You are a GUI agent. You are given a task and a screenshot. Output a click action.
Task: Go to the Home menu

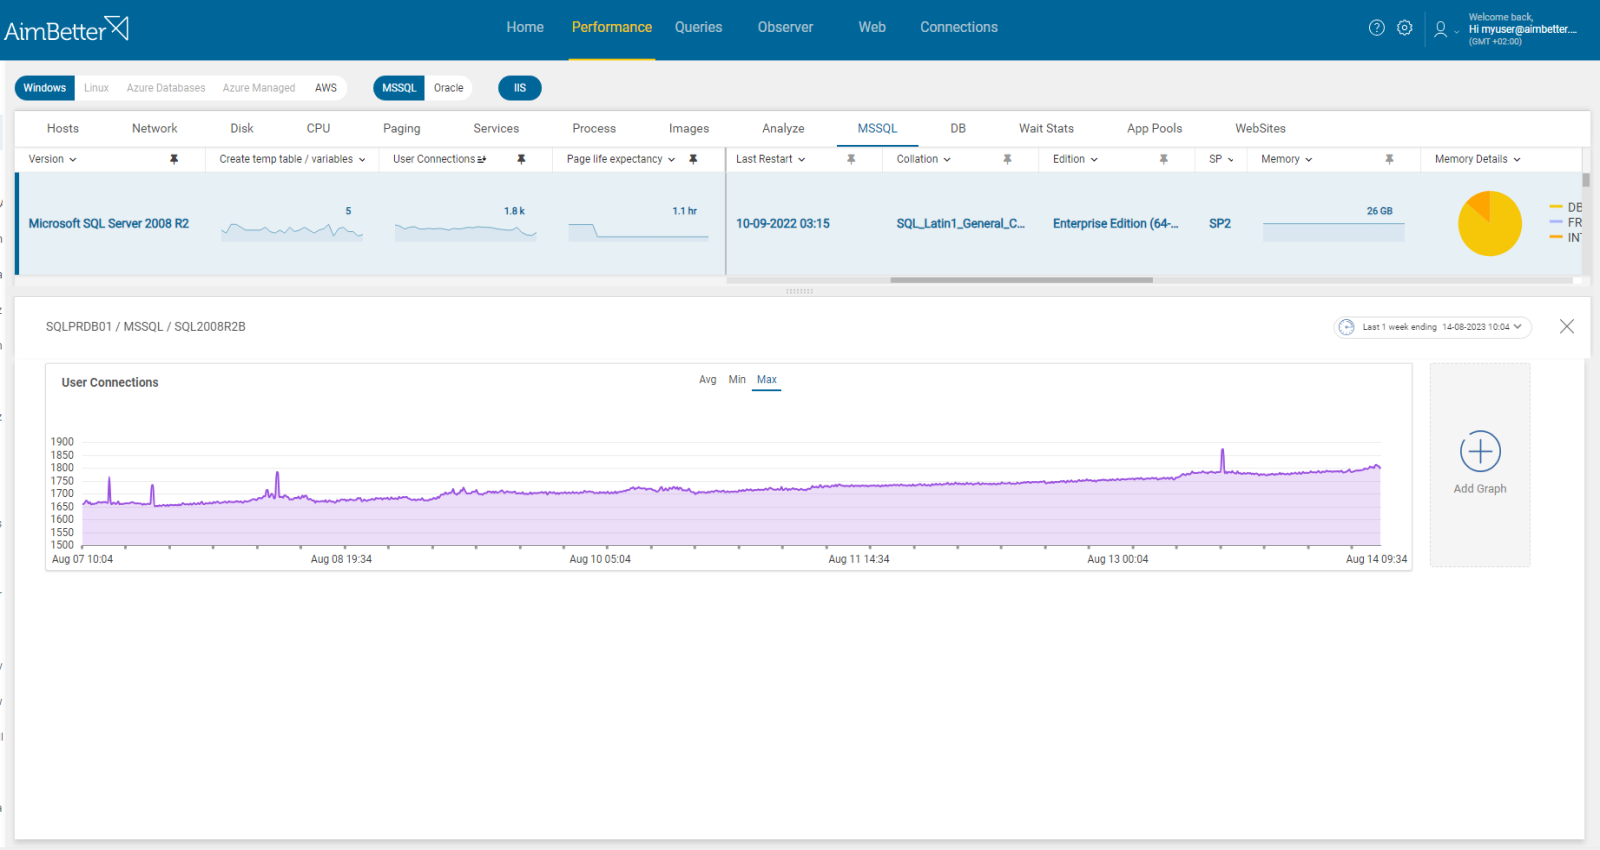tap(525, 28)
